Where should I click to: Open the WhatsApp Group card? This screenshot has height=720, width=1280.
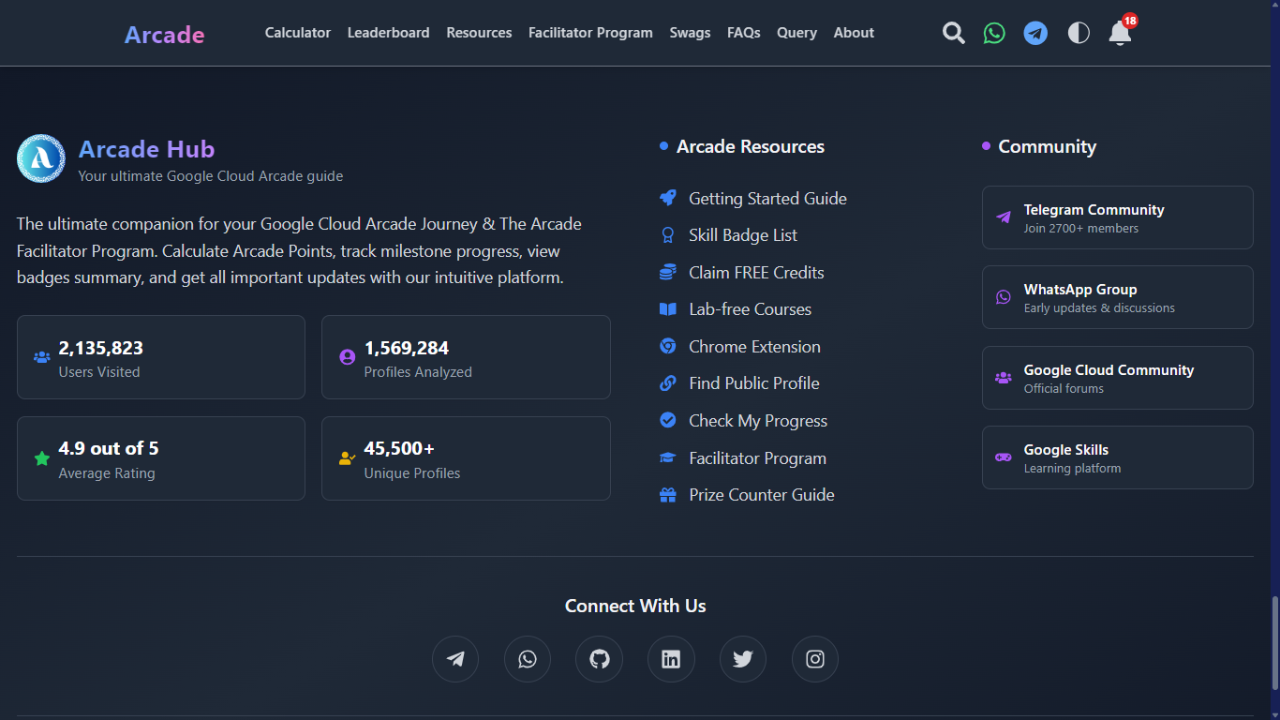[1117, 297]
